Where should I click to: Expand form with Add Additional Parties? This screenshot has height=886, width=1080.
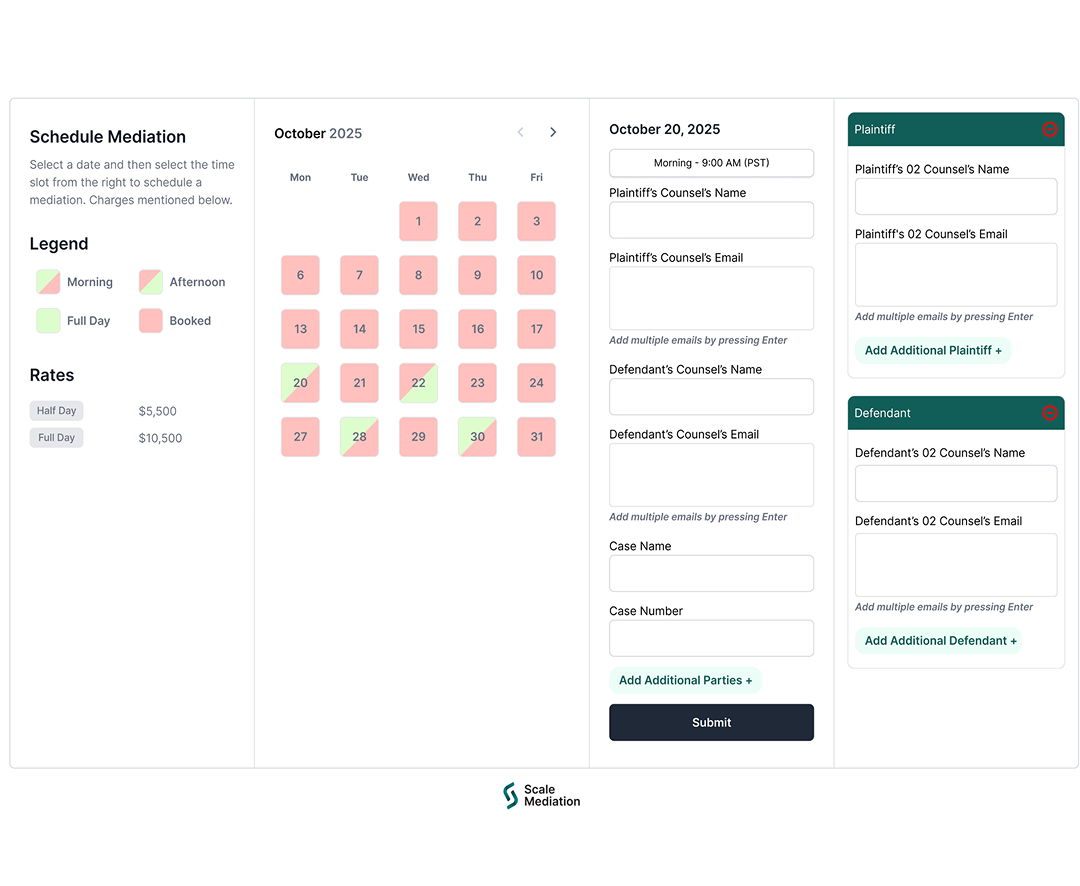(685, 680)
